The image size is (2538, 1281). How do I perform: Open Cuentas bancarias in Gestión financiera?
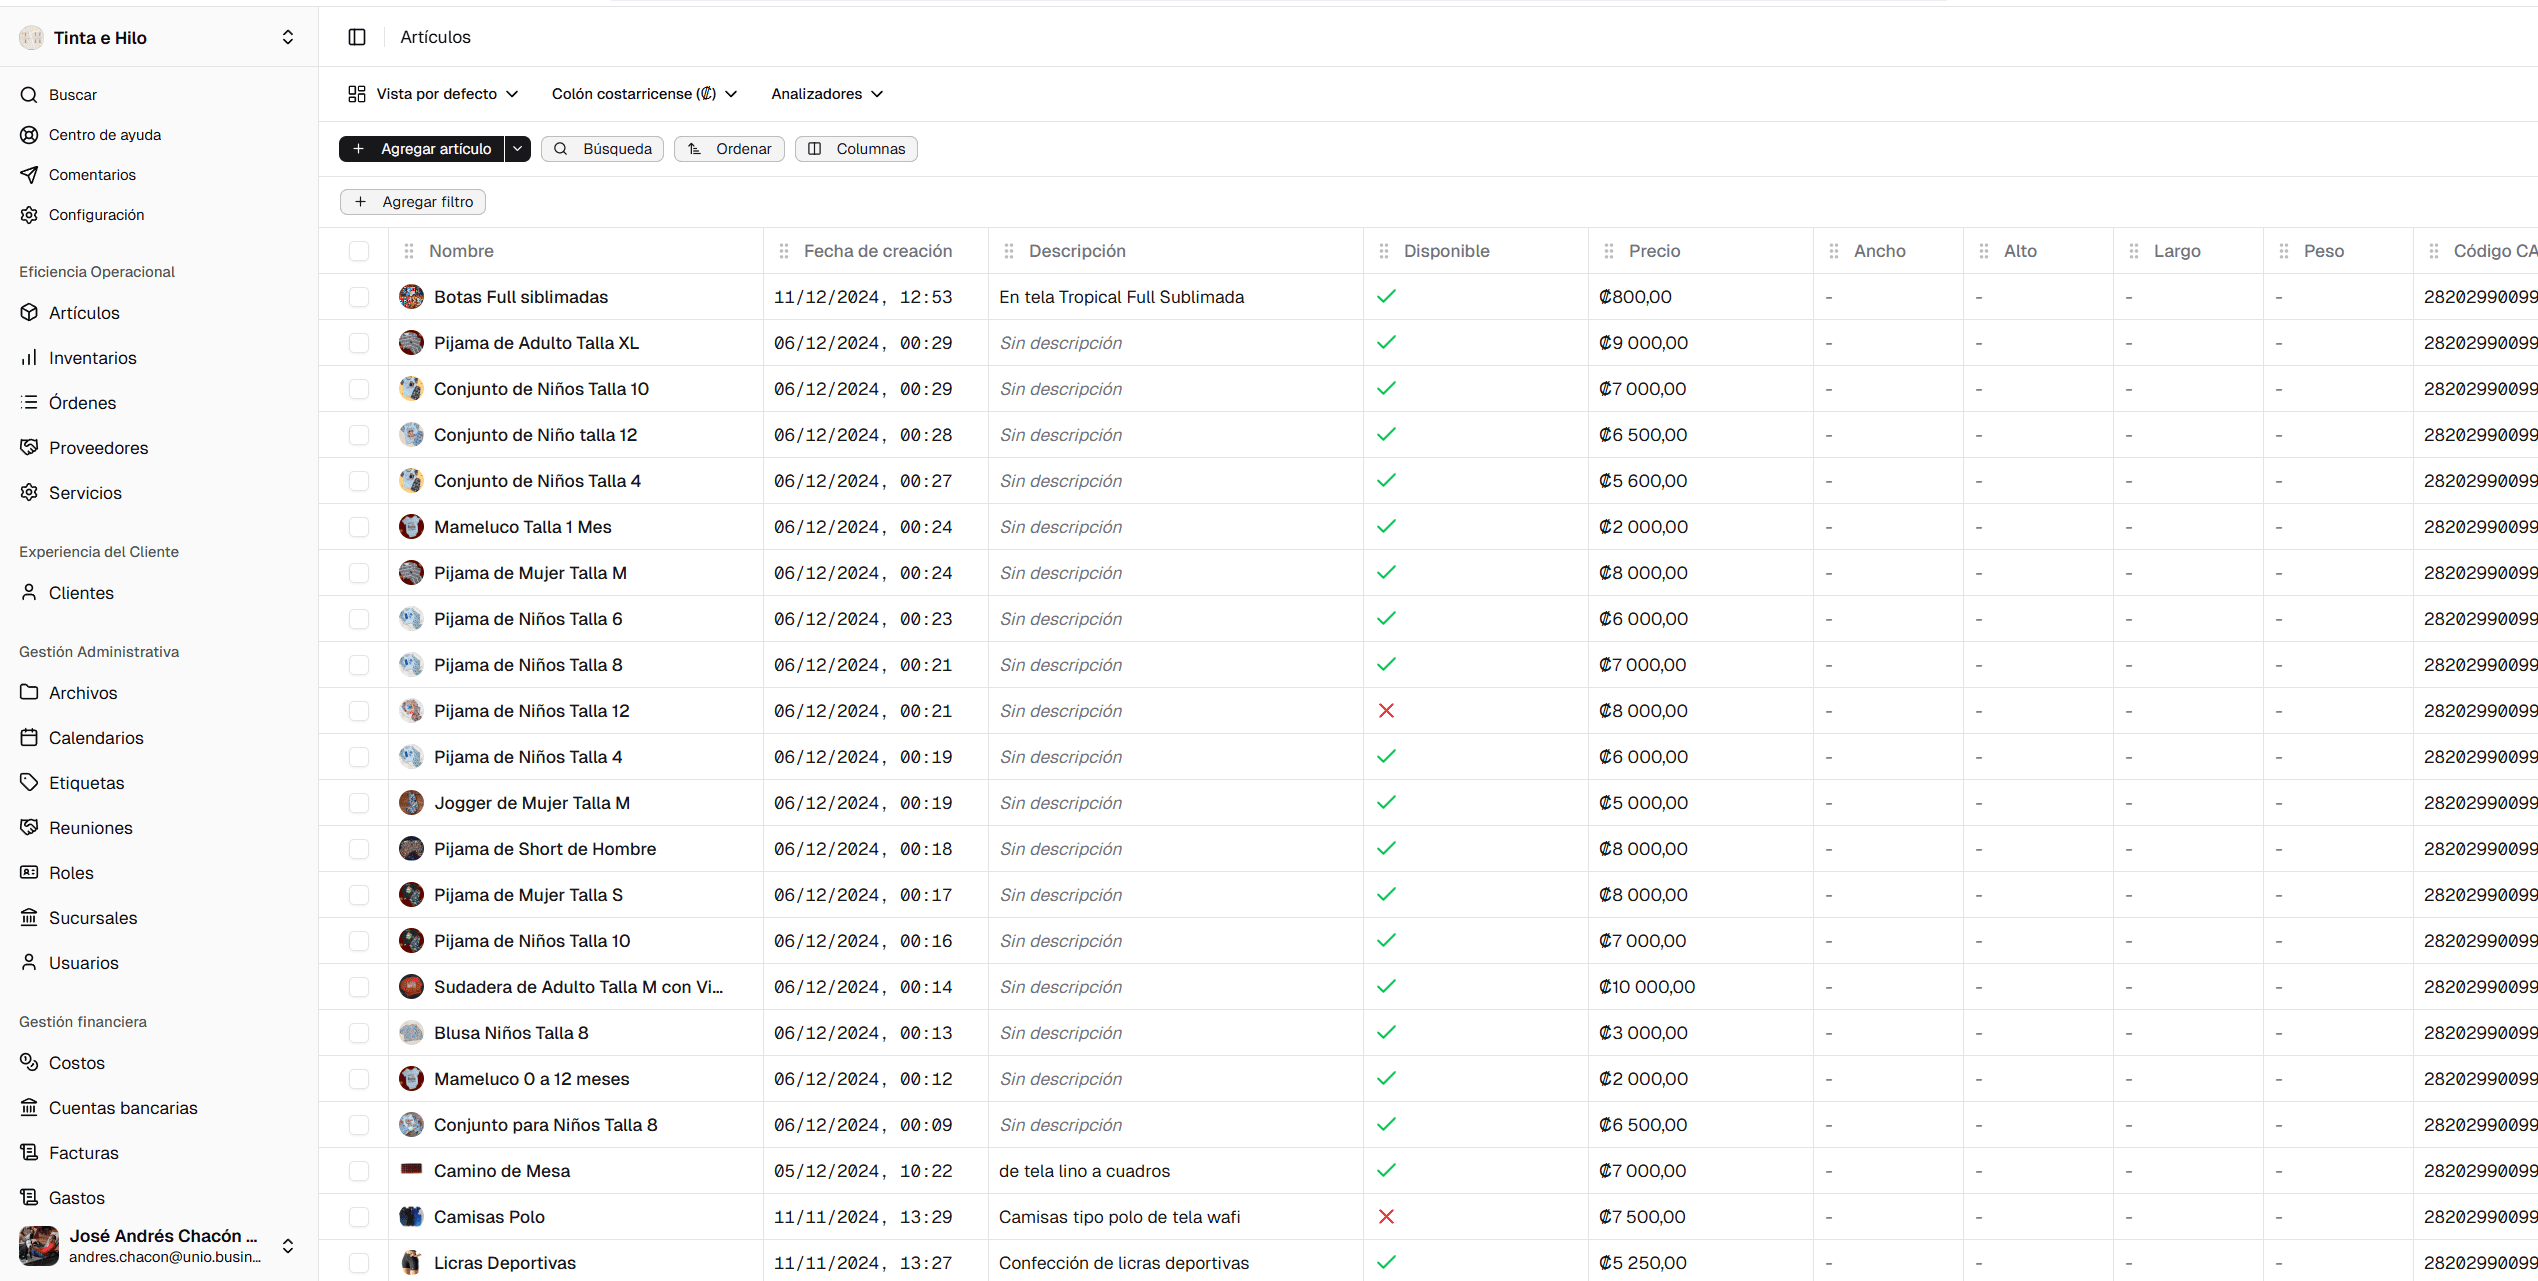coord(123,1107)
